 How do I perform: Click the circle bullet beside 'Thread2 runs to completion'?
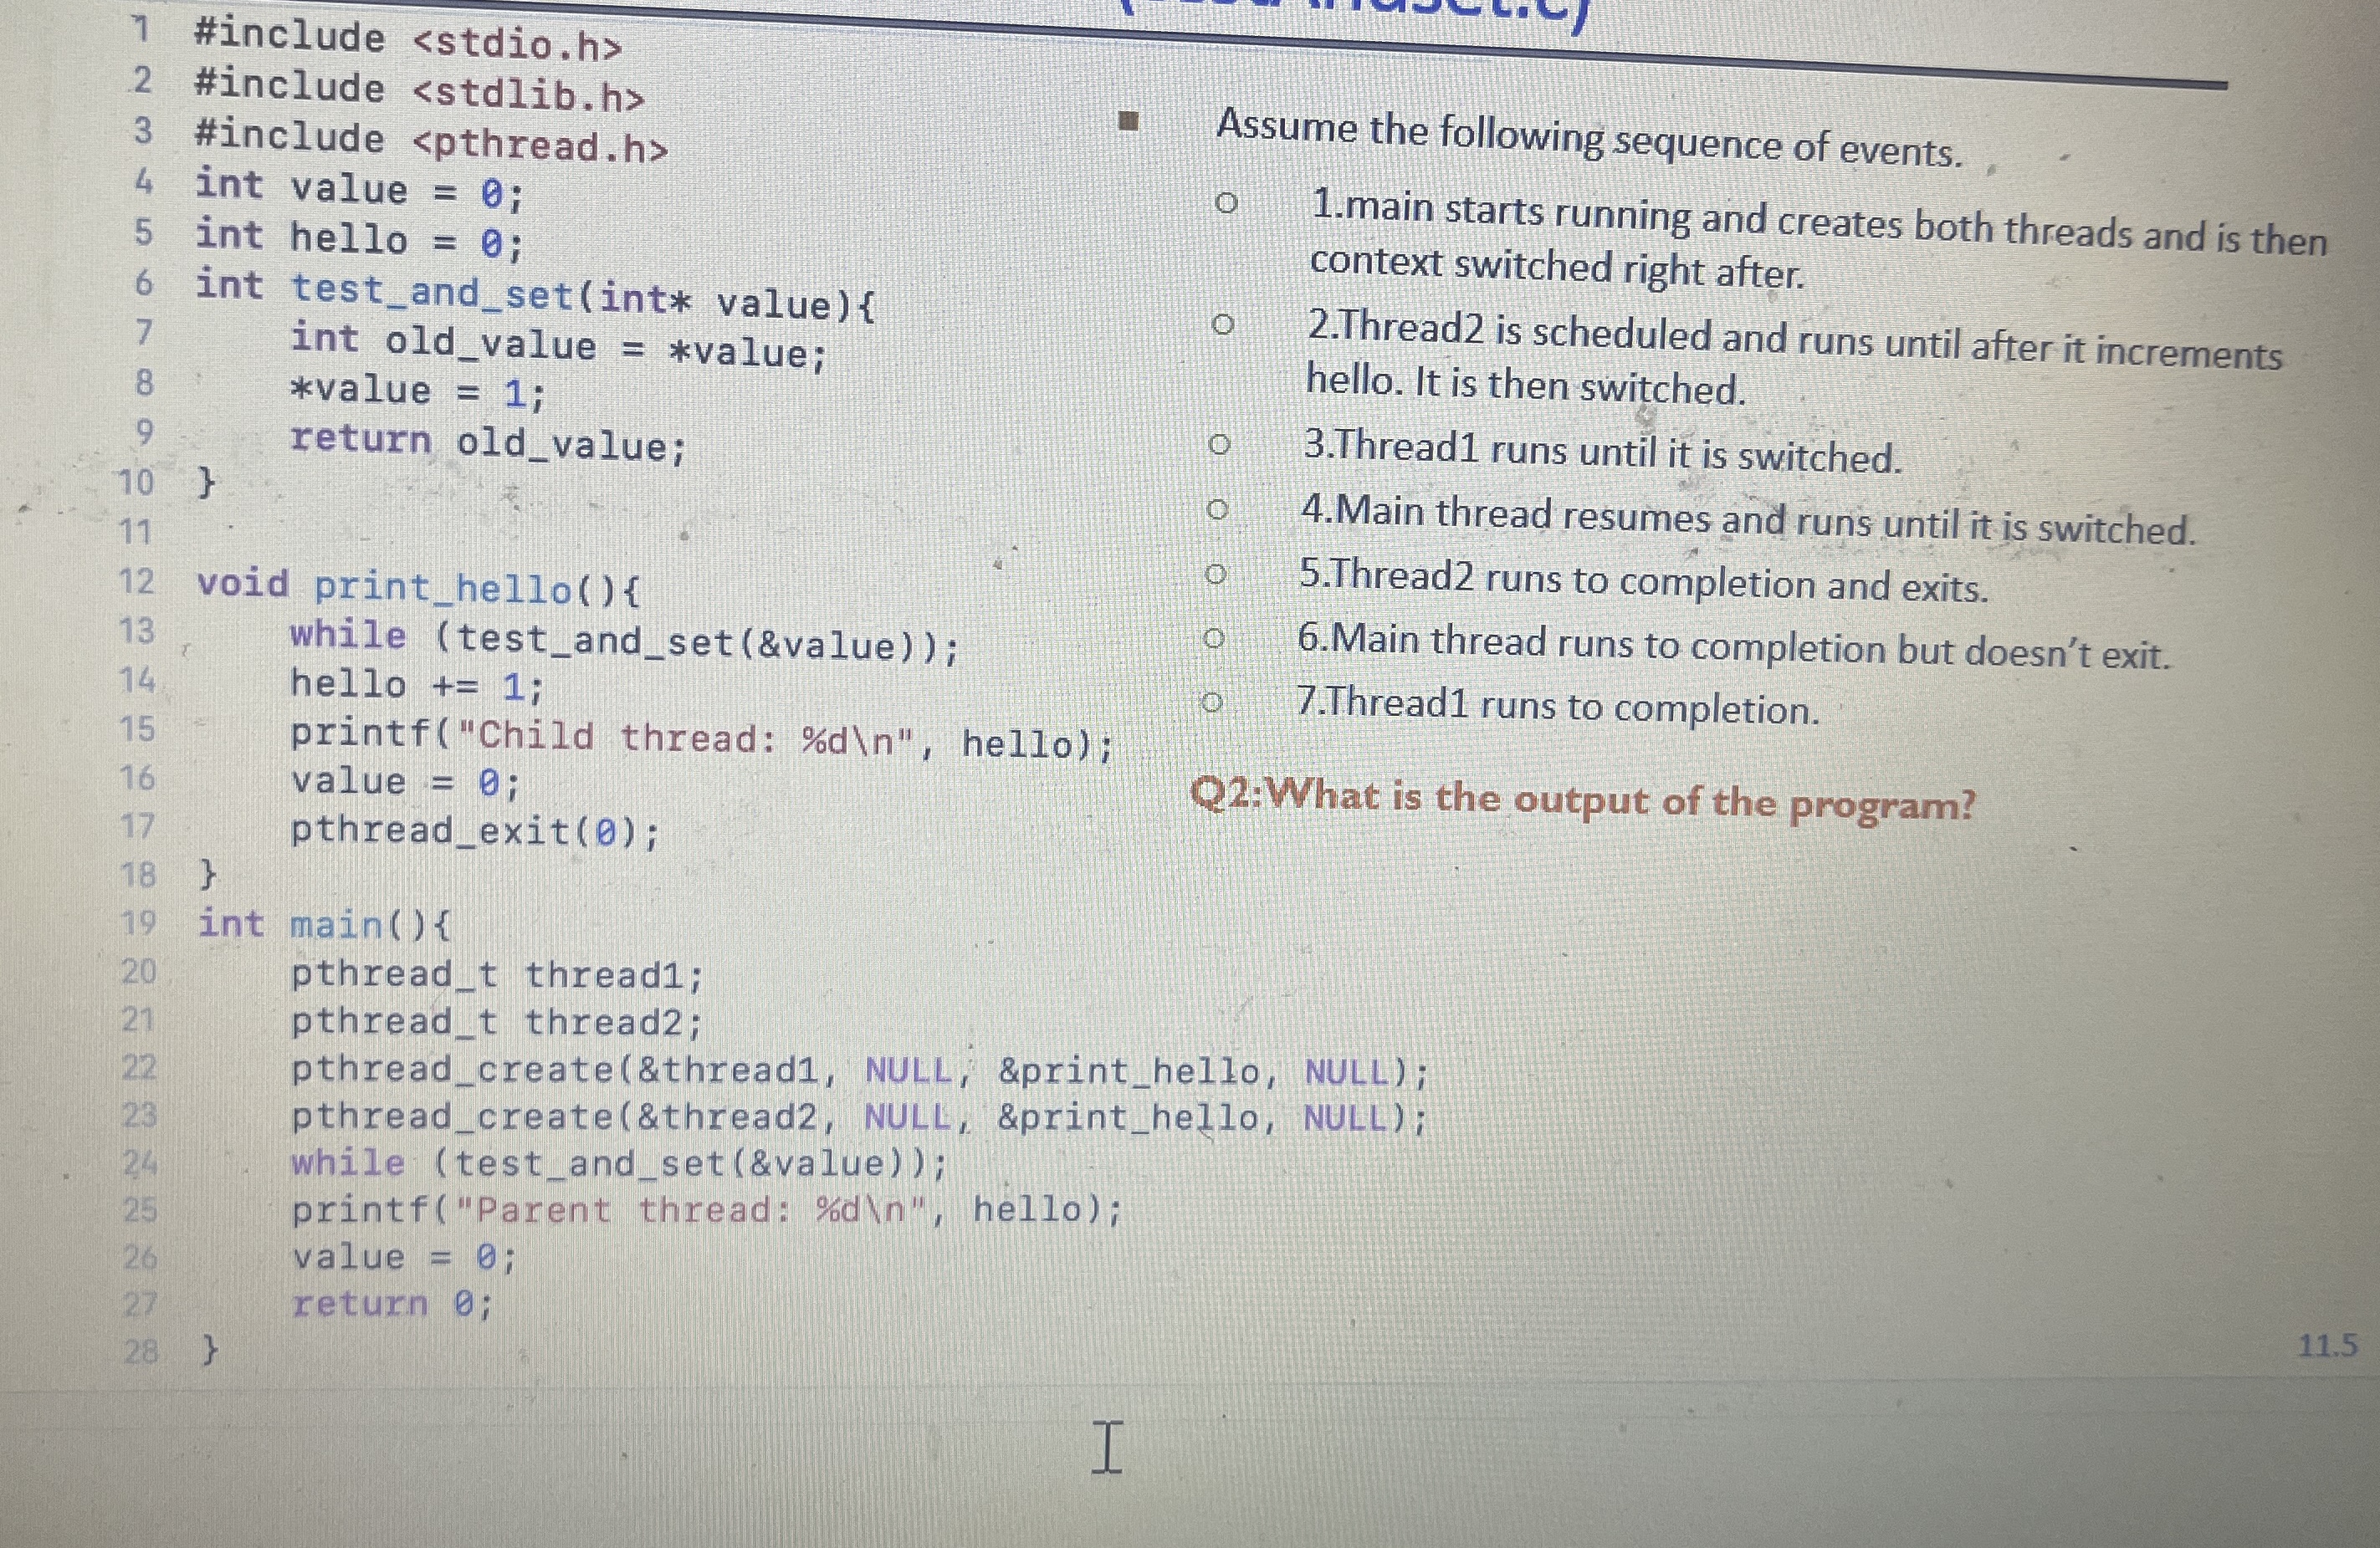point(1215,574)
